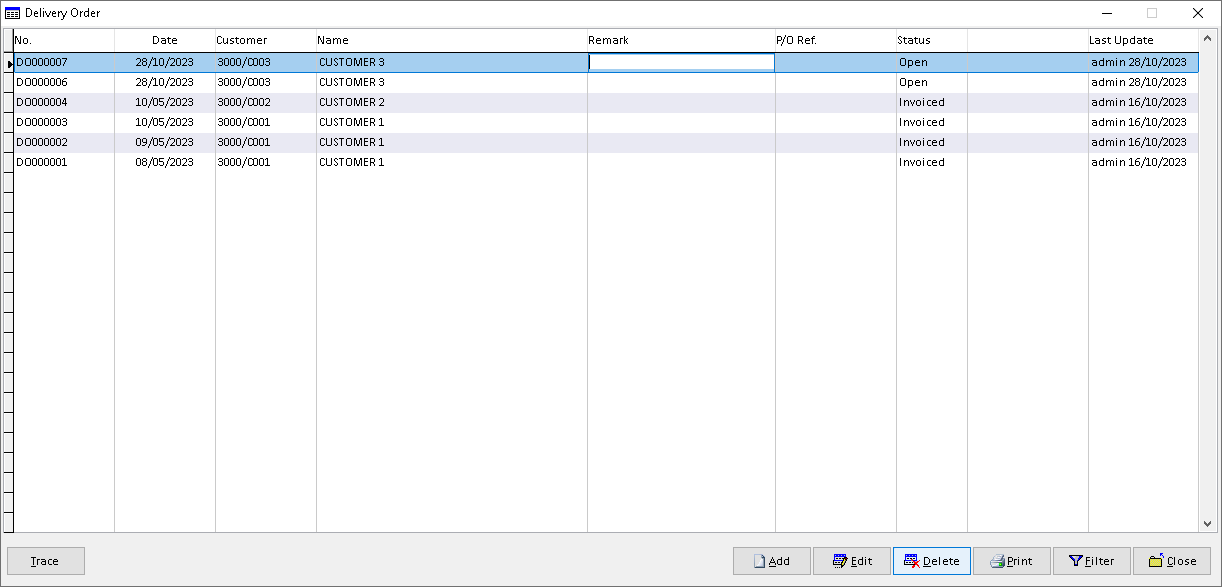Click the Add button with document icon
Image resolution: width=1222 pixels, height=587 pixels.
point(771,561)
